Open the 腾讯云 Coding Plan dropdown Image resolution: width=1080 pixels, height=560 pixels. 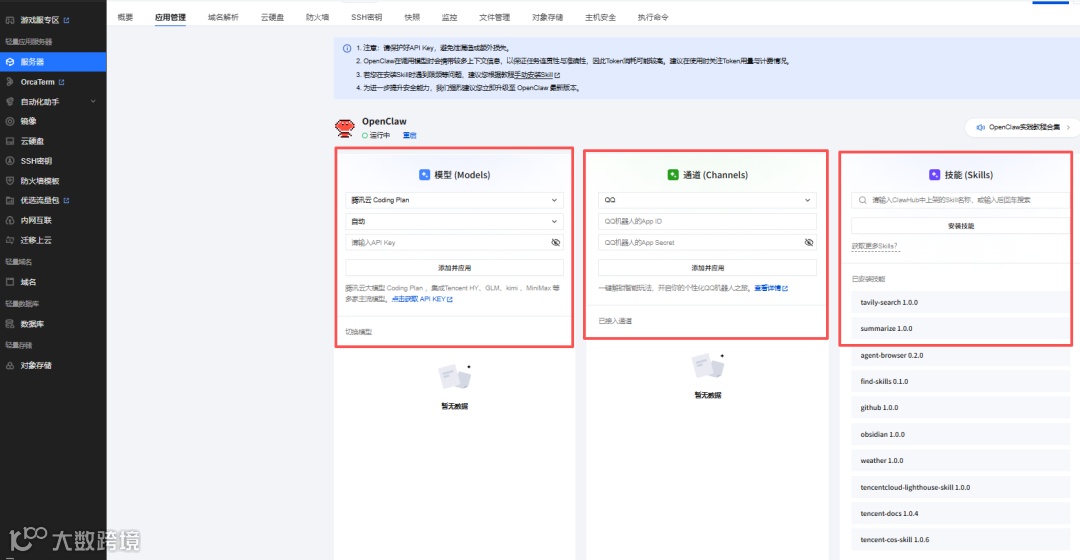tap(454, 200)
